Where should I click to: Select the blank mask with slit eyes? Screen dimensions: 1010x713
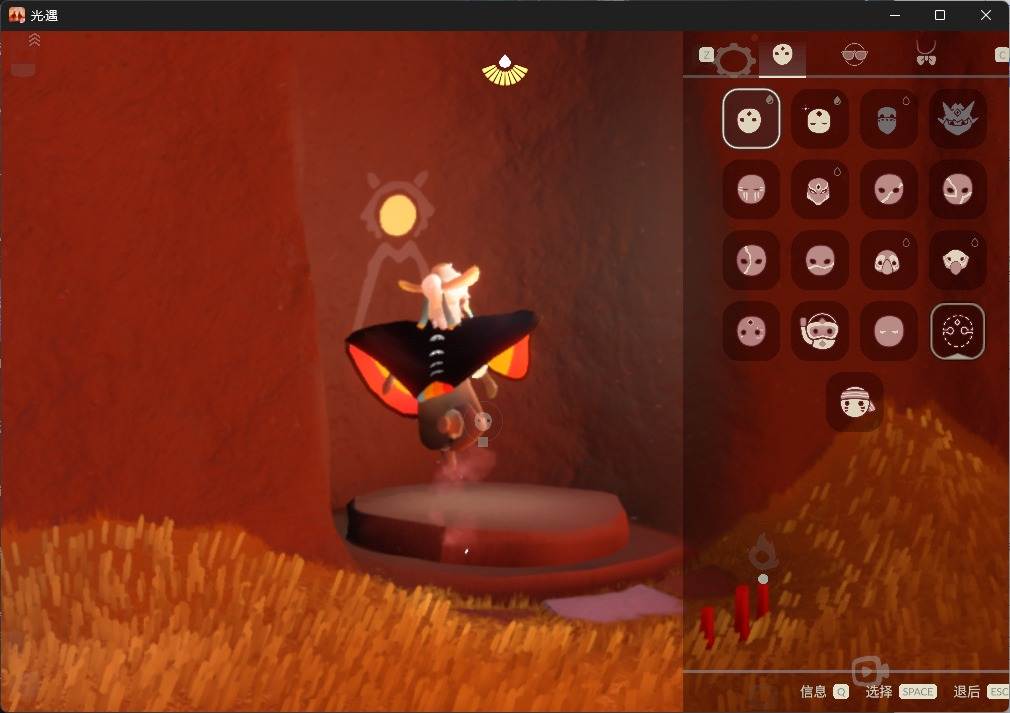[x=888, y=331]
